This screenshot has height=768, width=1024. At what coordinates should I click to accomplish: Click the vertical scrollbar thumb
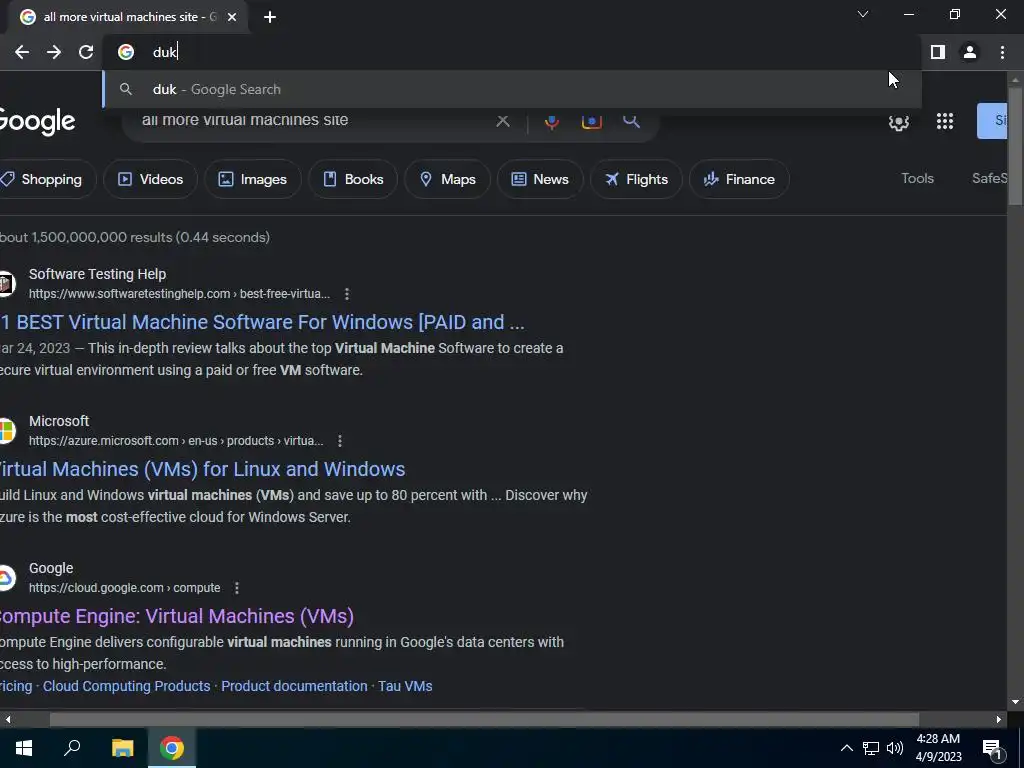point(1015,146)
